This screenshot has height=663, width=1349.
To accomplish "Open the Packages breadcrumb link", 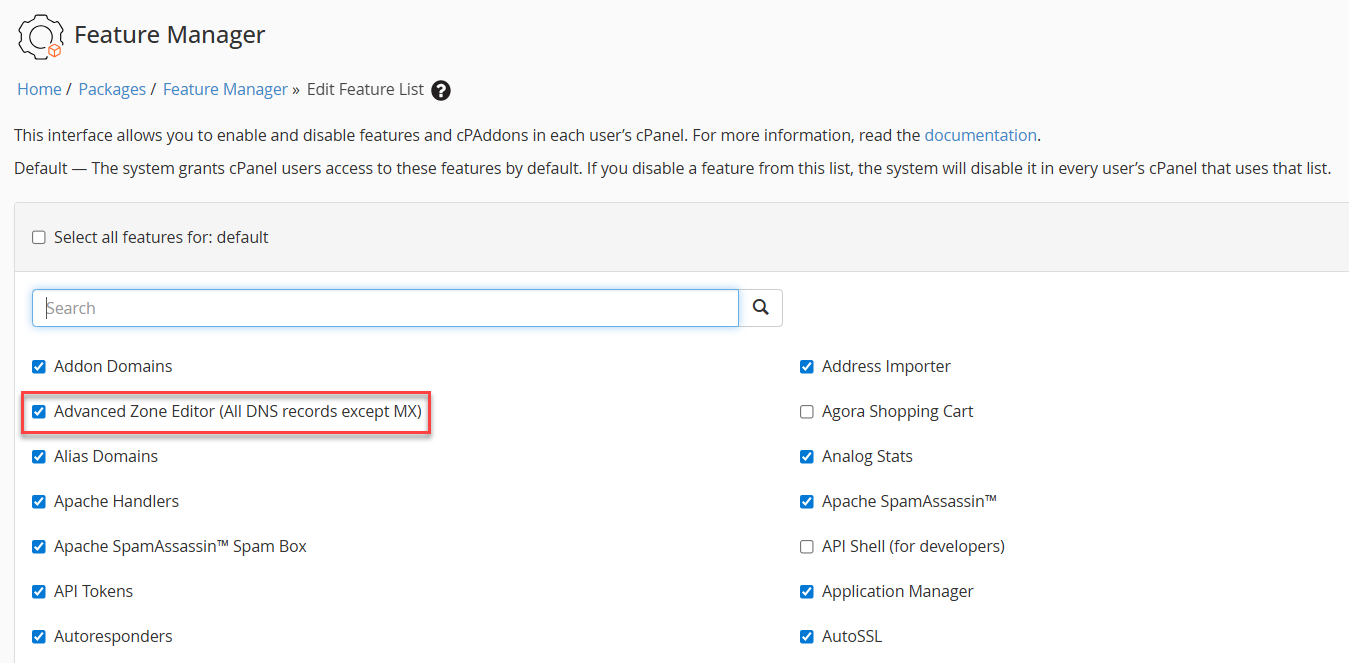I will tap(112, 89).
